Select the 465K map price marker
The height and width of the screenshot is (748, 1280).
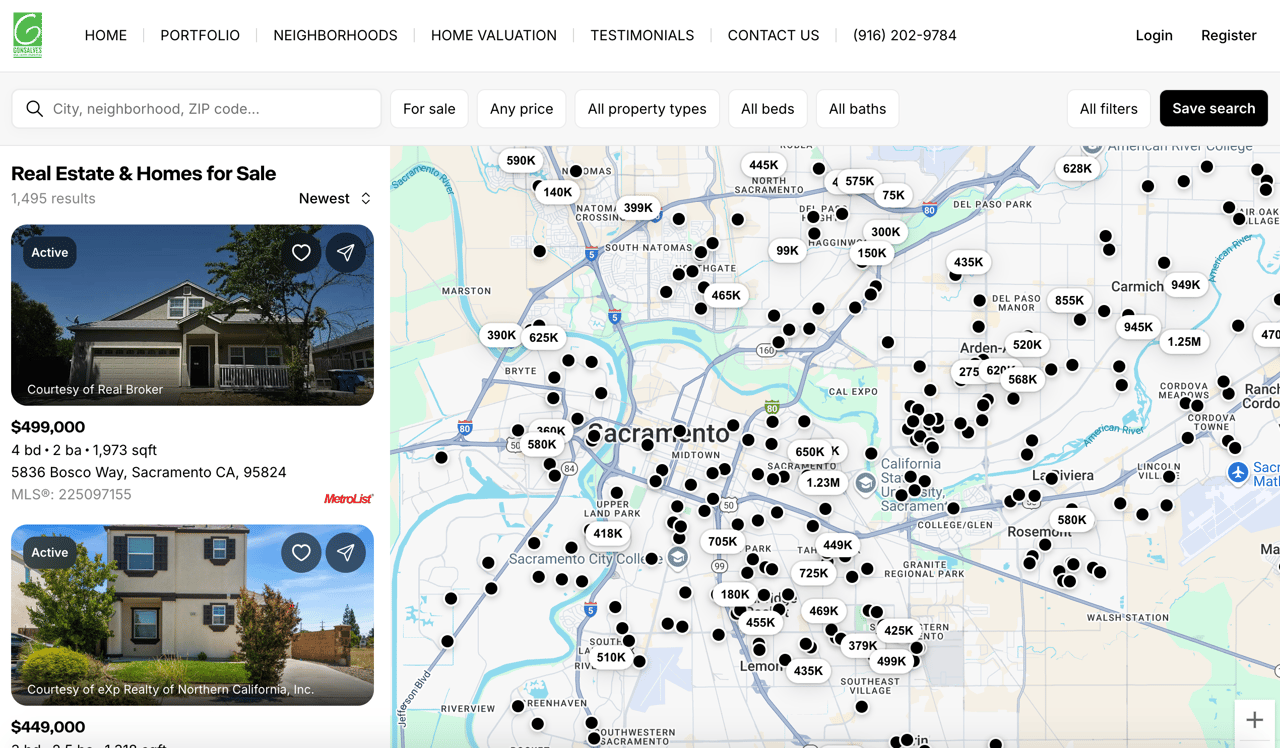[x=726, y=295]
